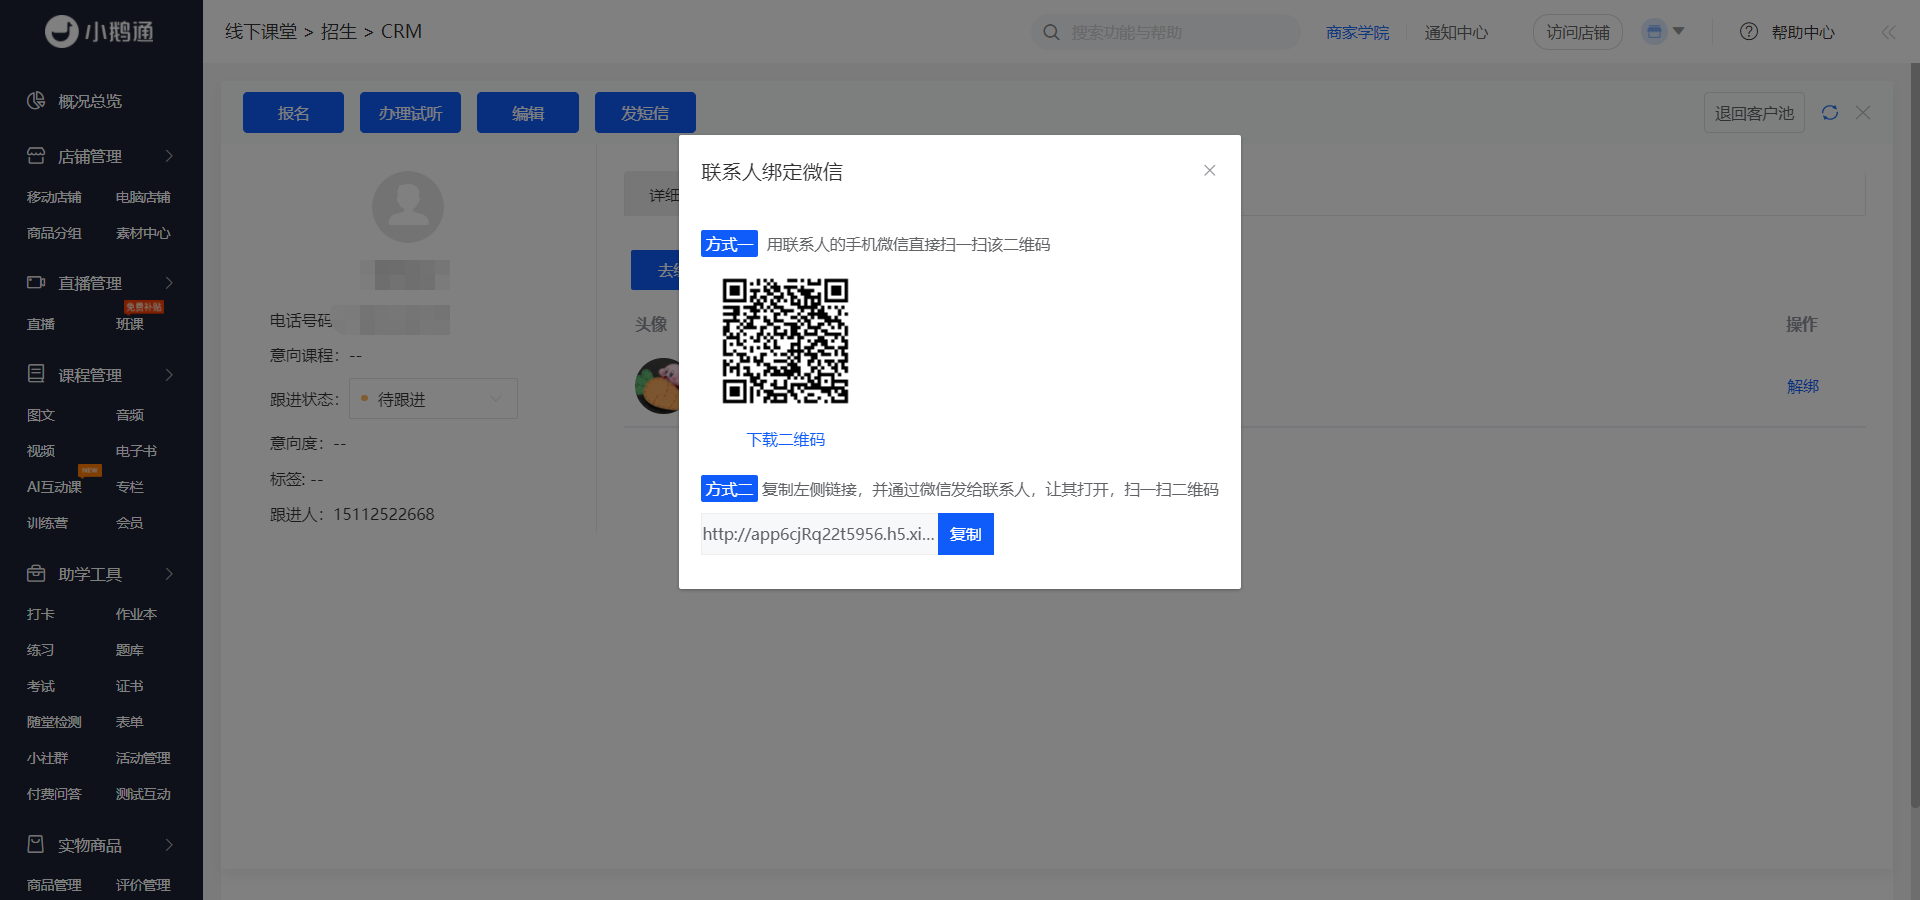Click 招生 in the breadcrumb
Screen dimensions: 1920x900
[x=339, y=32]
